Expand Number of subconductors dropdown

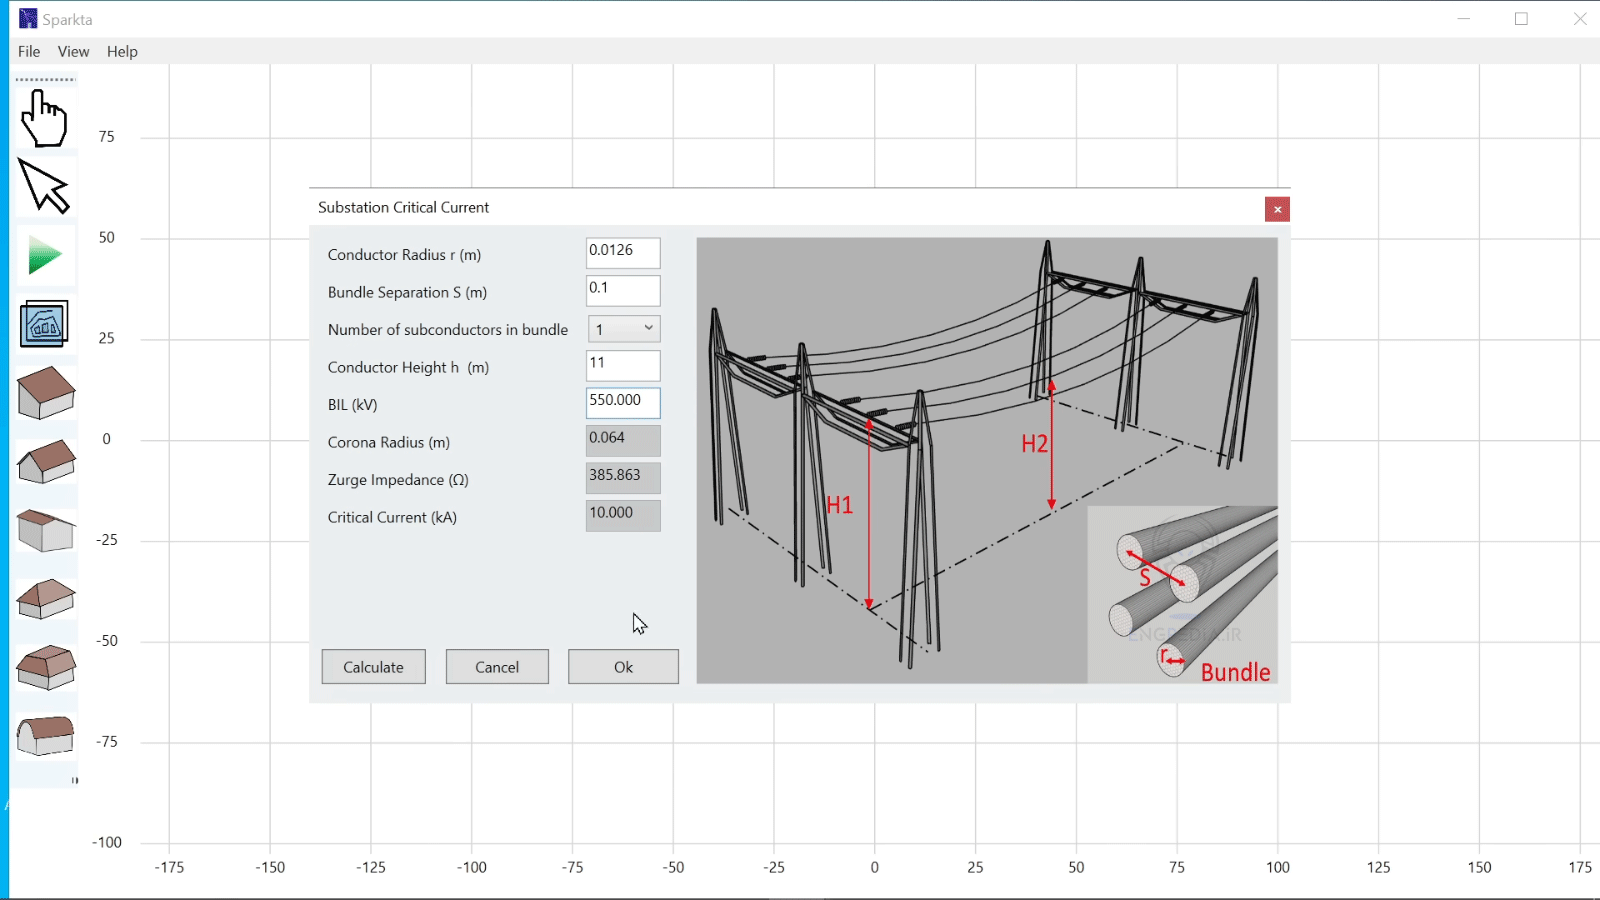623,329
